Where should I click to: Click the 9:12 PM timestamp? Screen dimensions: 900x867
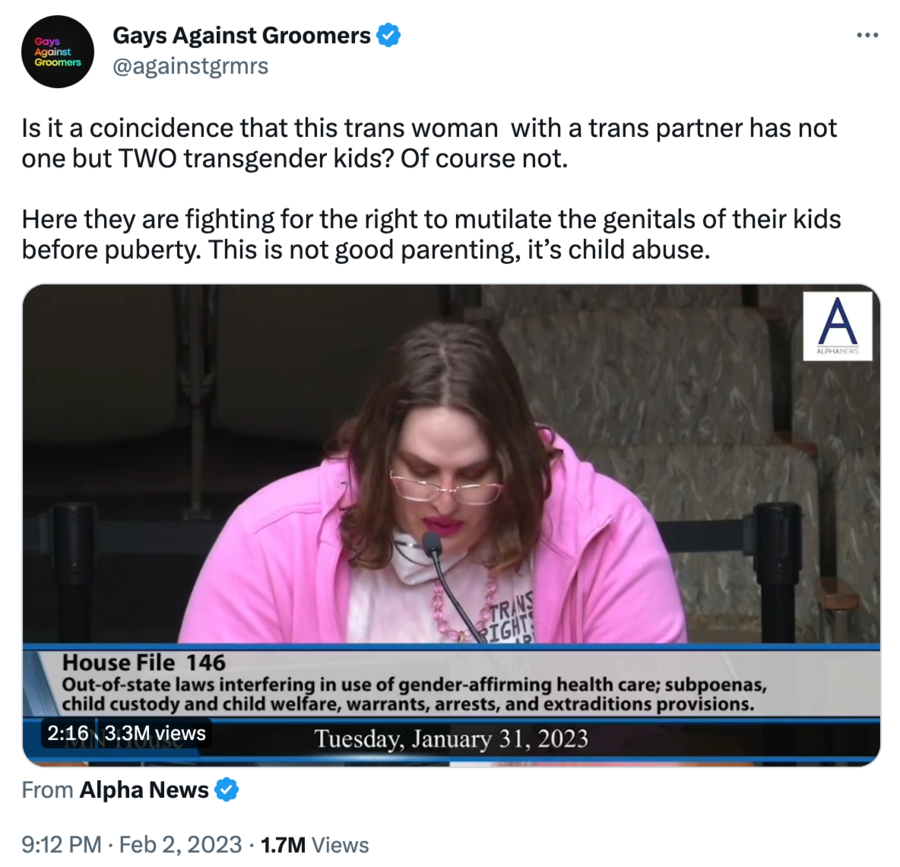pos(61,845)
